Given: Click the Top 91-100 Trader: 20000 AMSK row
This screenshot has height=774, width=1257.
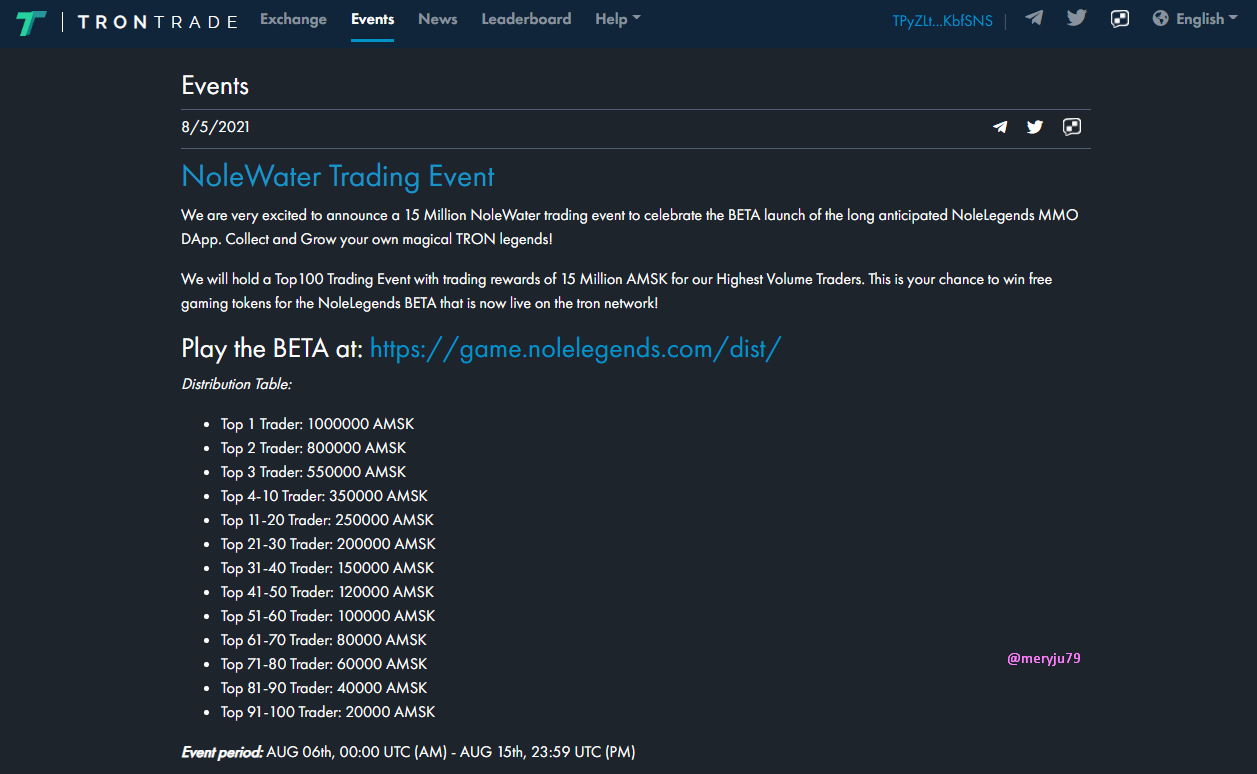Looking at the screenshot, I should pyautogui.click(x=328, y=712).
